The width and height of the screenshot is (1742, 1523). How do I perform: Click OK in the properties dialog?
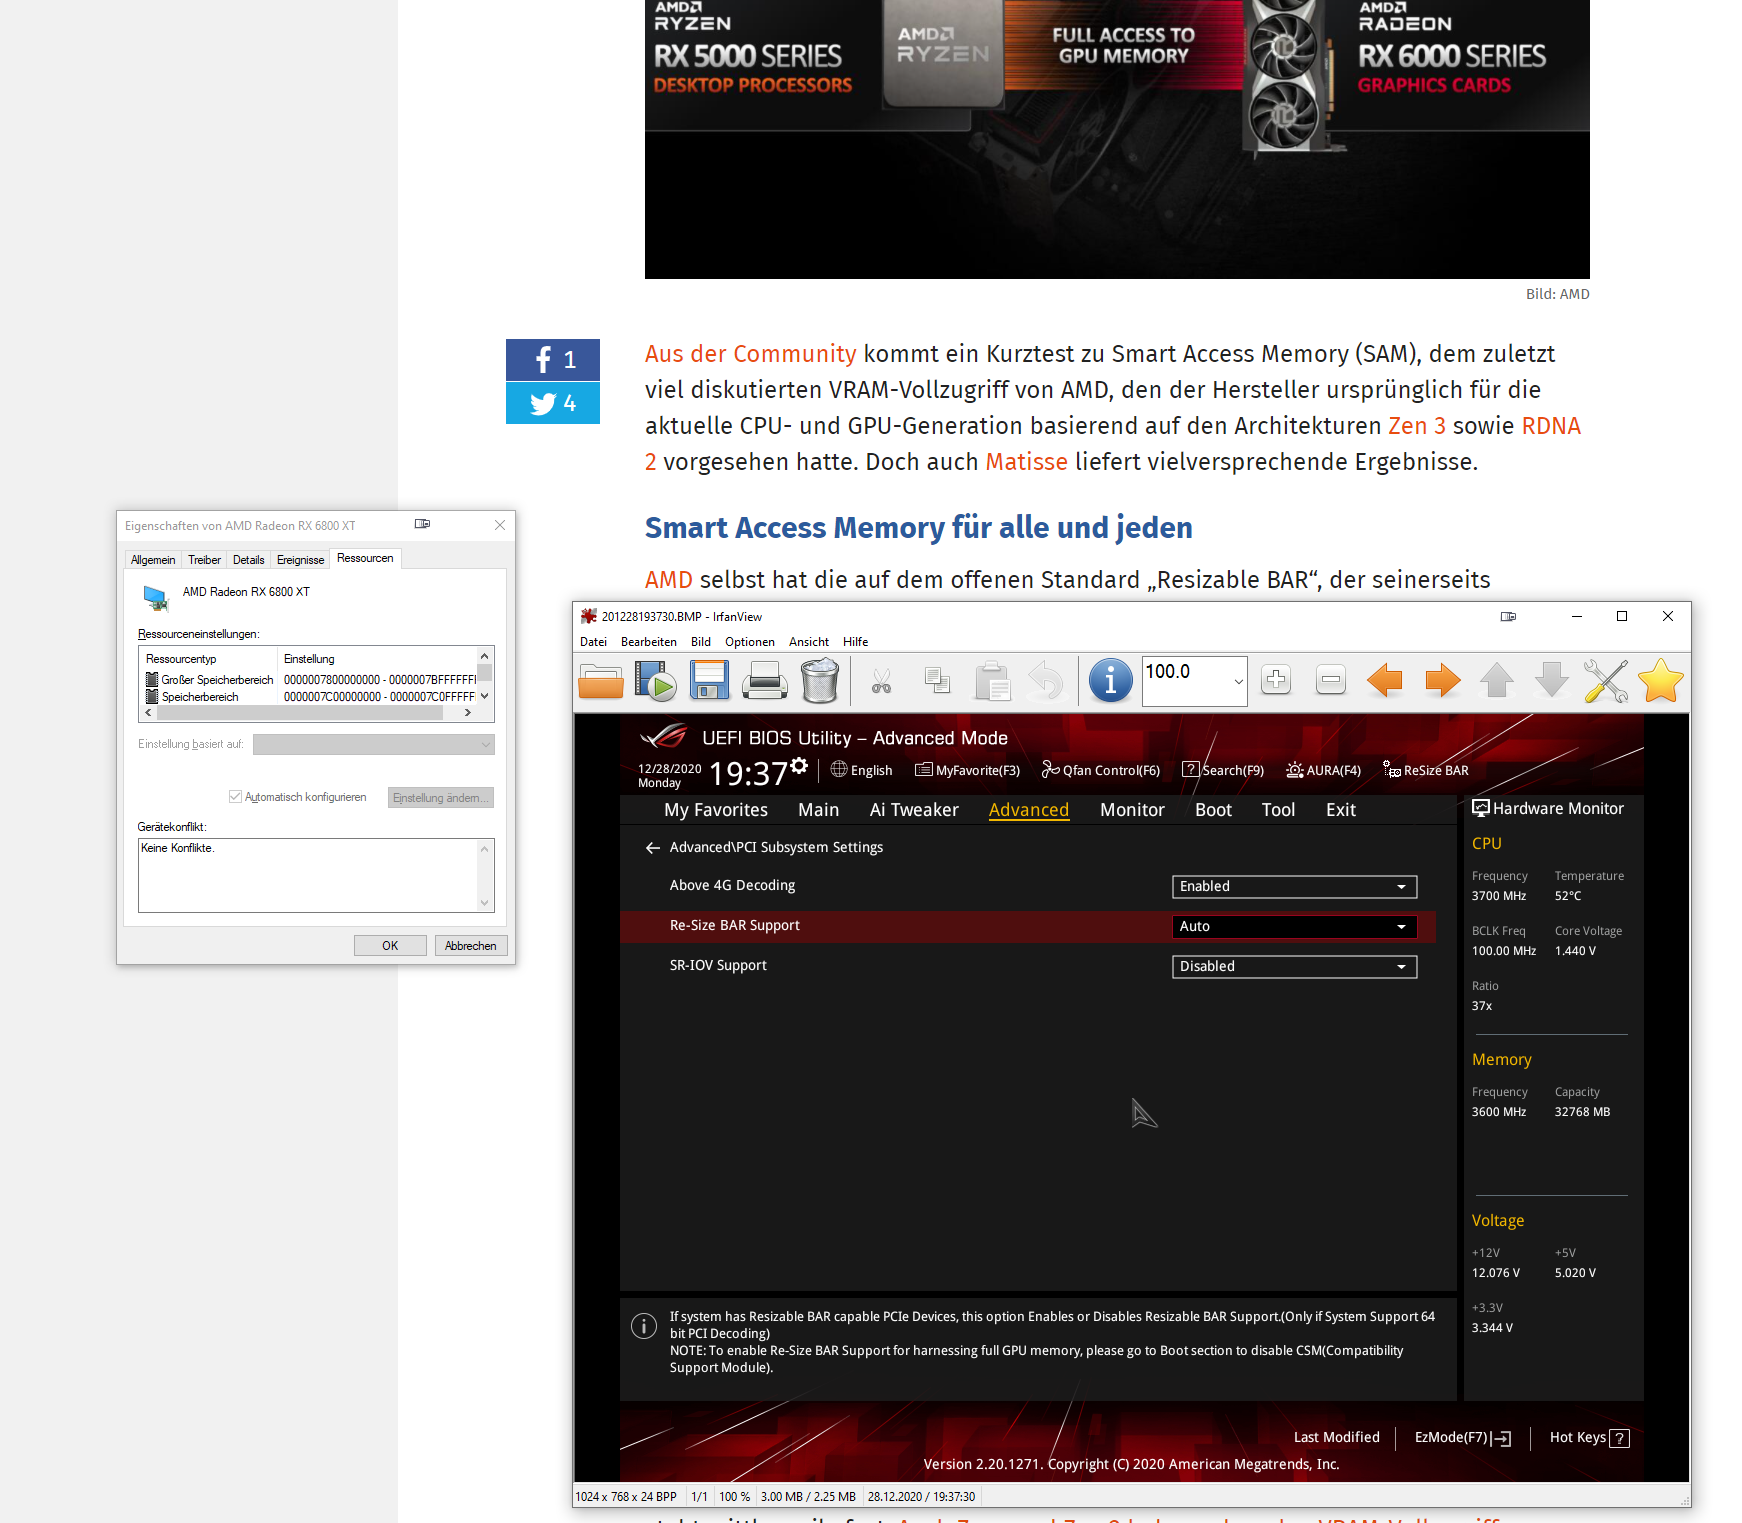pyautogui.click(x=390, y=946)
